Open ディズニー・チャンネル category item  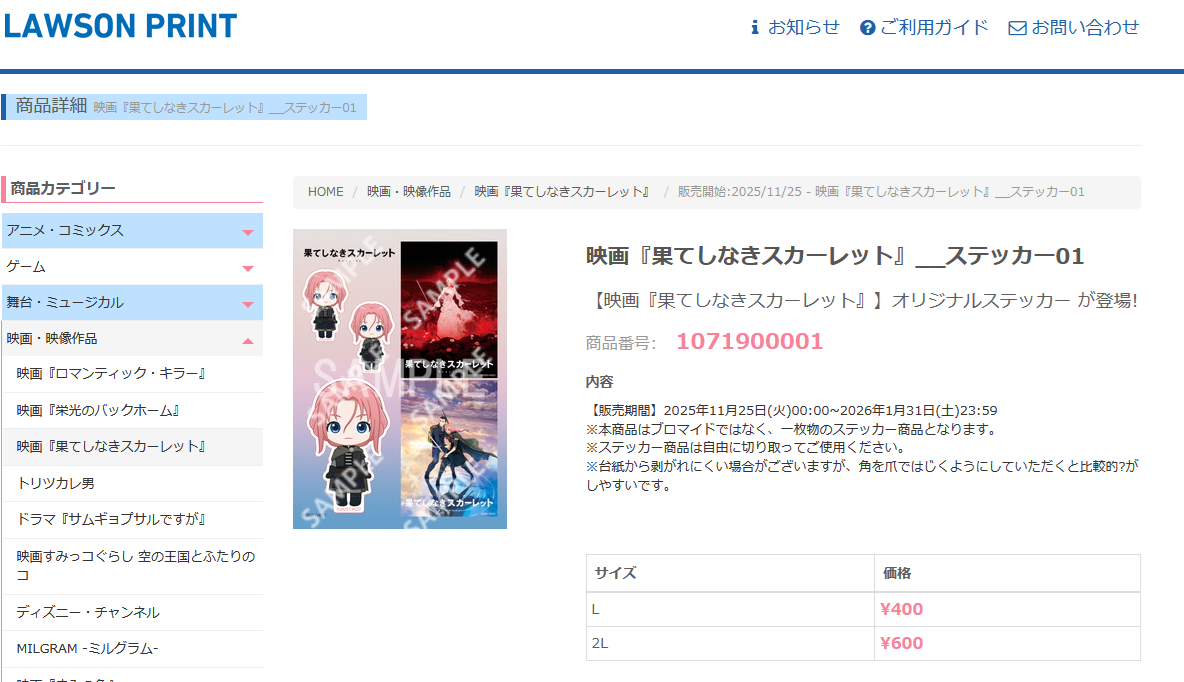(88, 612)
